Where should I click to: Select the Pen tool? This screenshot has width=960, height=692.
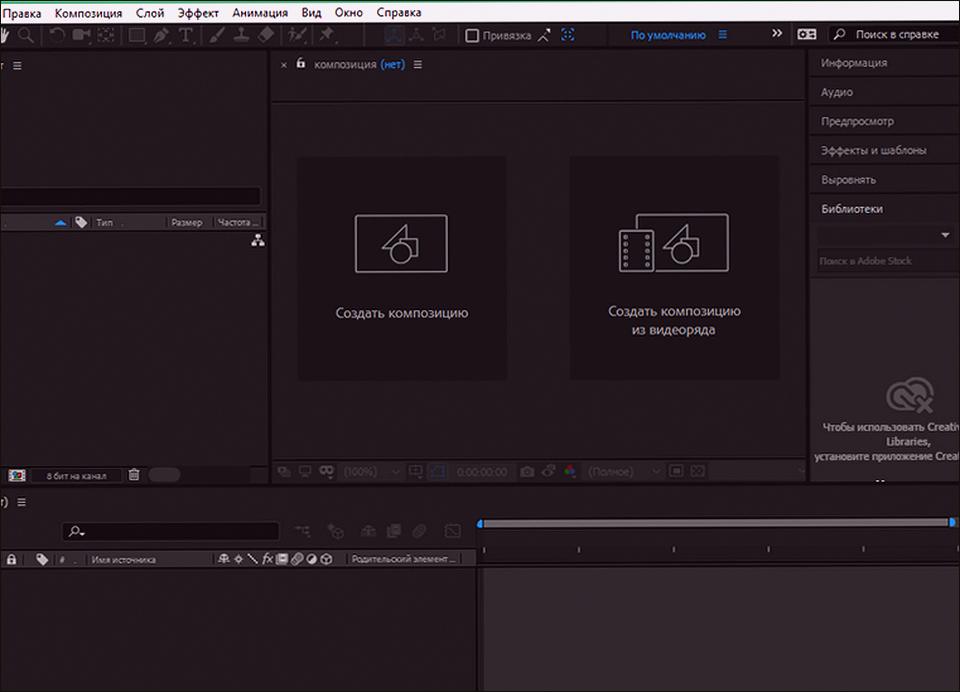click(x=162, y=35)
